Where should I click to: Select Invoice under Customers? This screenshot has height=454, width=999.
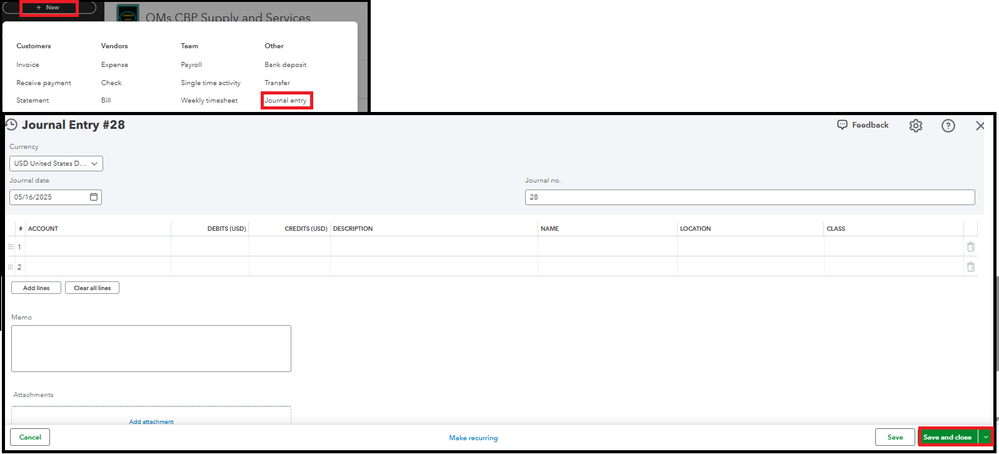[x=28, y=64]
